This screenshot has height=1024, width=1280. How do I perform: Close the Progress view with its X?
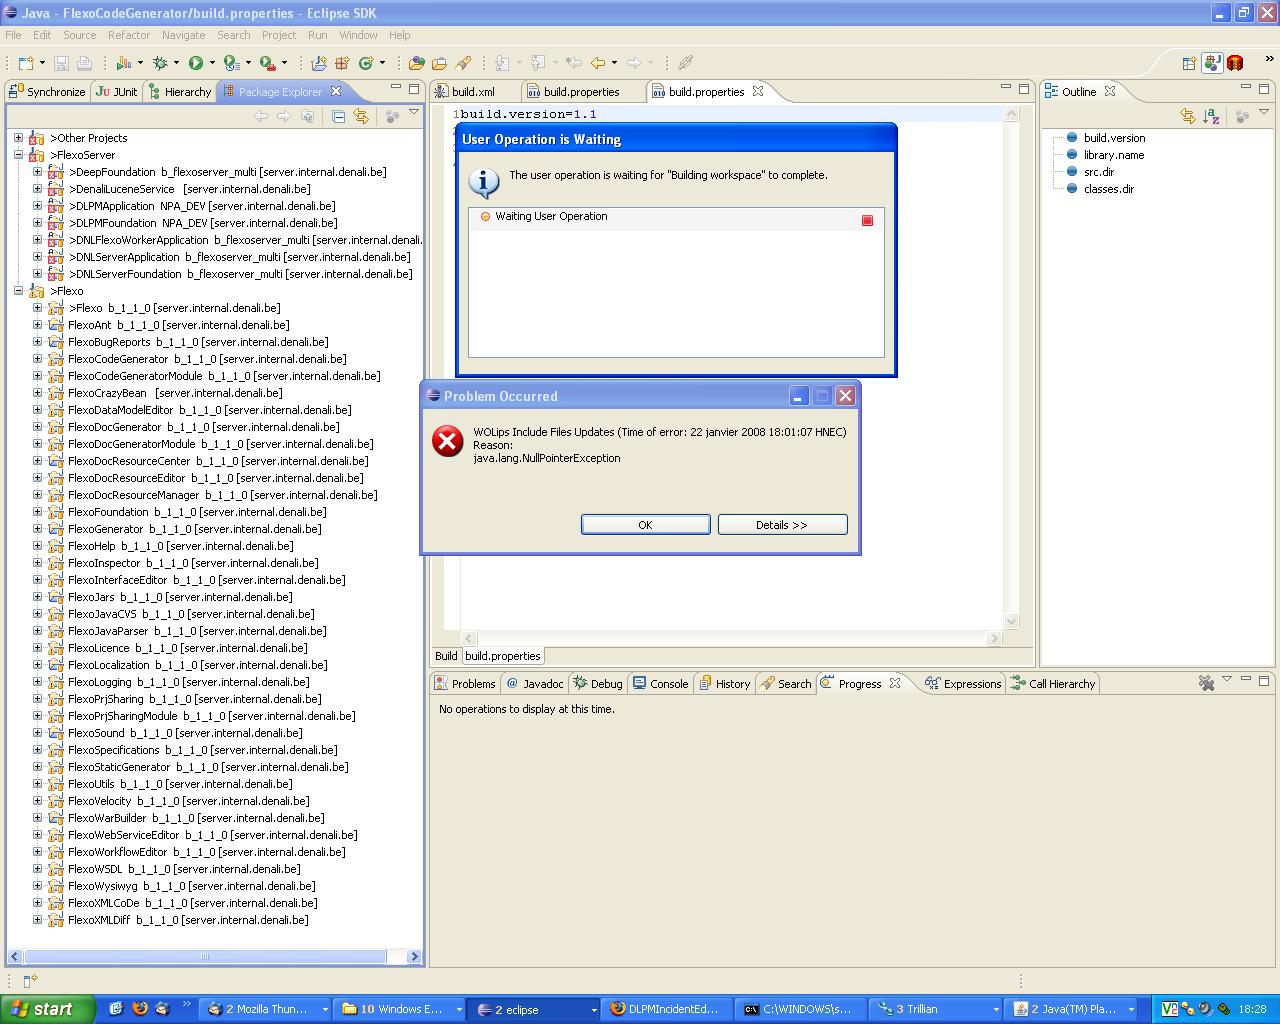pos(895,683)
